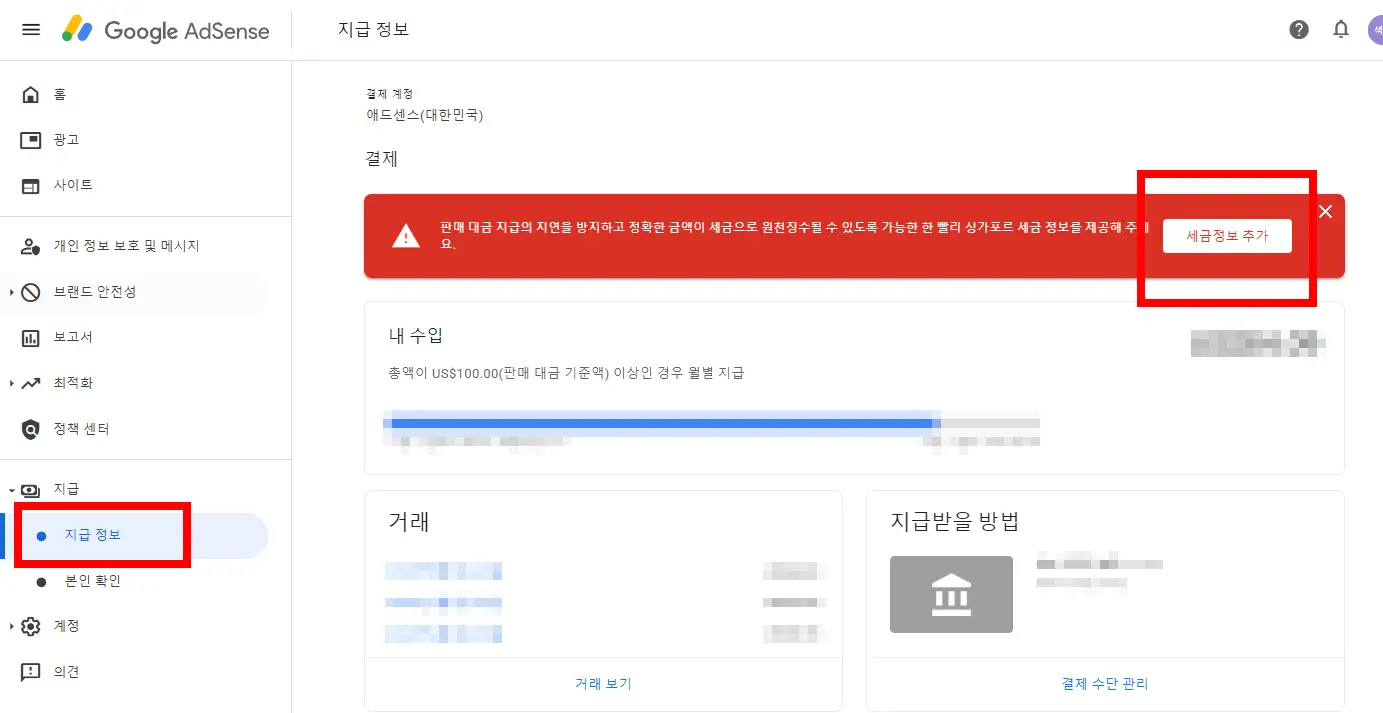Viewport: 1383px width, 713px height.
Task: Expand the 브랜드 안전성 section
Action: (10, 291)
